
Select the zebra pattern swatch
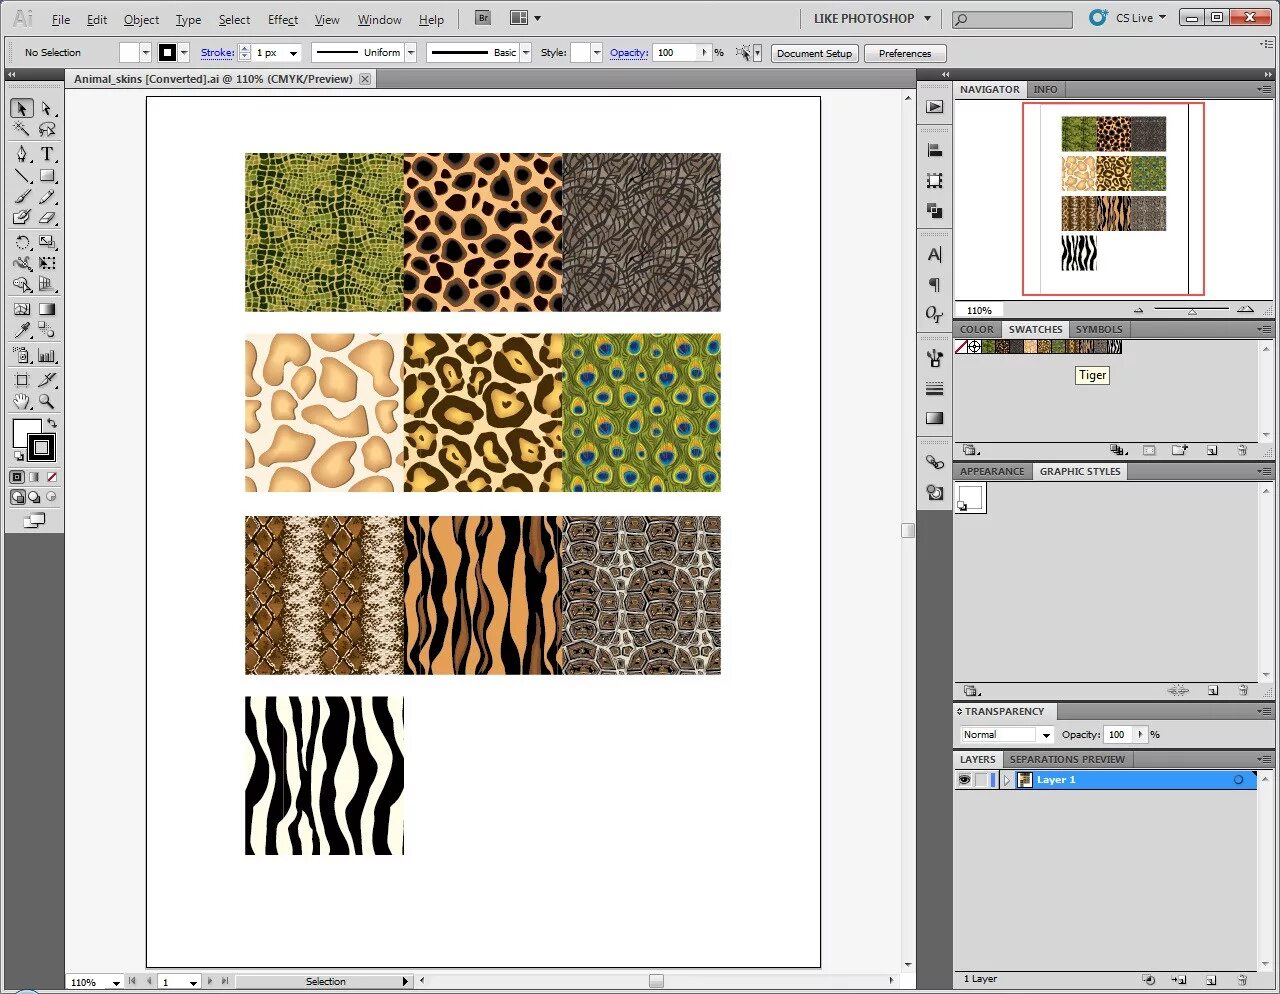1115,347
